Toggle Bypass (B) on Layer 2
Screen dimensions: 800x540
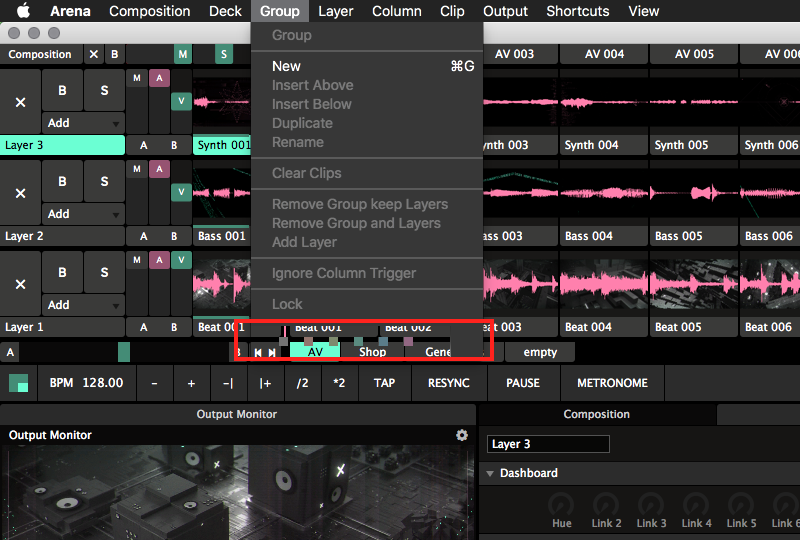pos(62,181)
